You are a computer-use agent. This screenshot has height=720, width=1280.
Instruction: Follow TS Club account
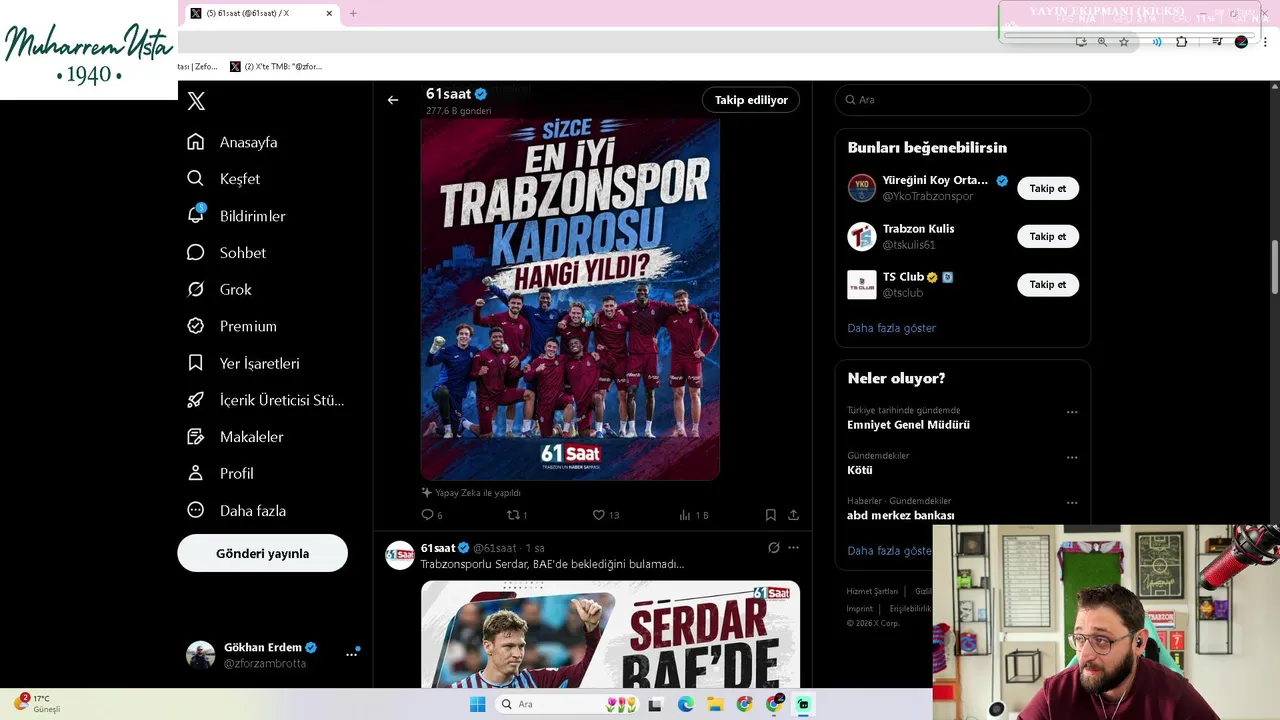tap(1048, 284)
